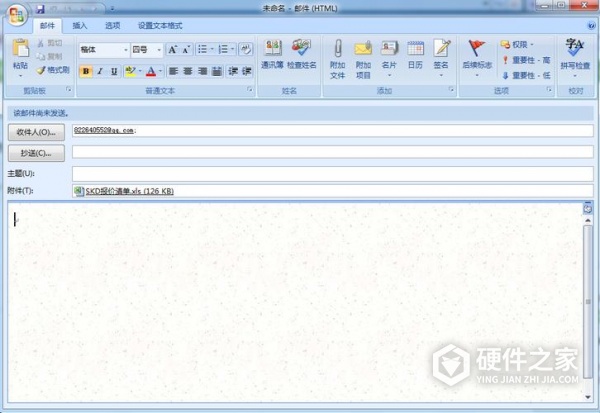Click the Cc (抄送) button
Image resolution: width=600 pixels, height=413 pixels.
36,152
